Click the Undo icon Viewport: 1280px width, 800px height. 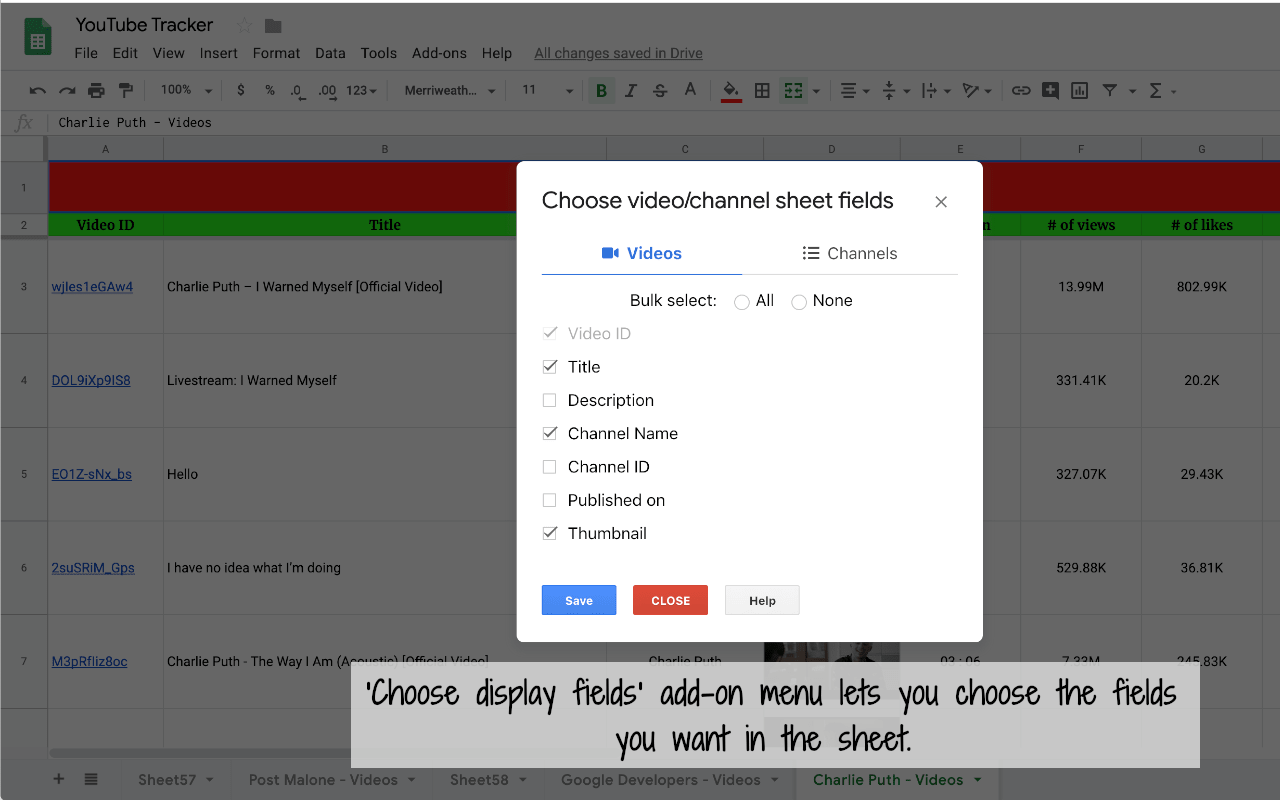click(x=38, y=91)
